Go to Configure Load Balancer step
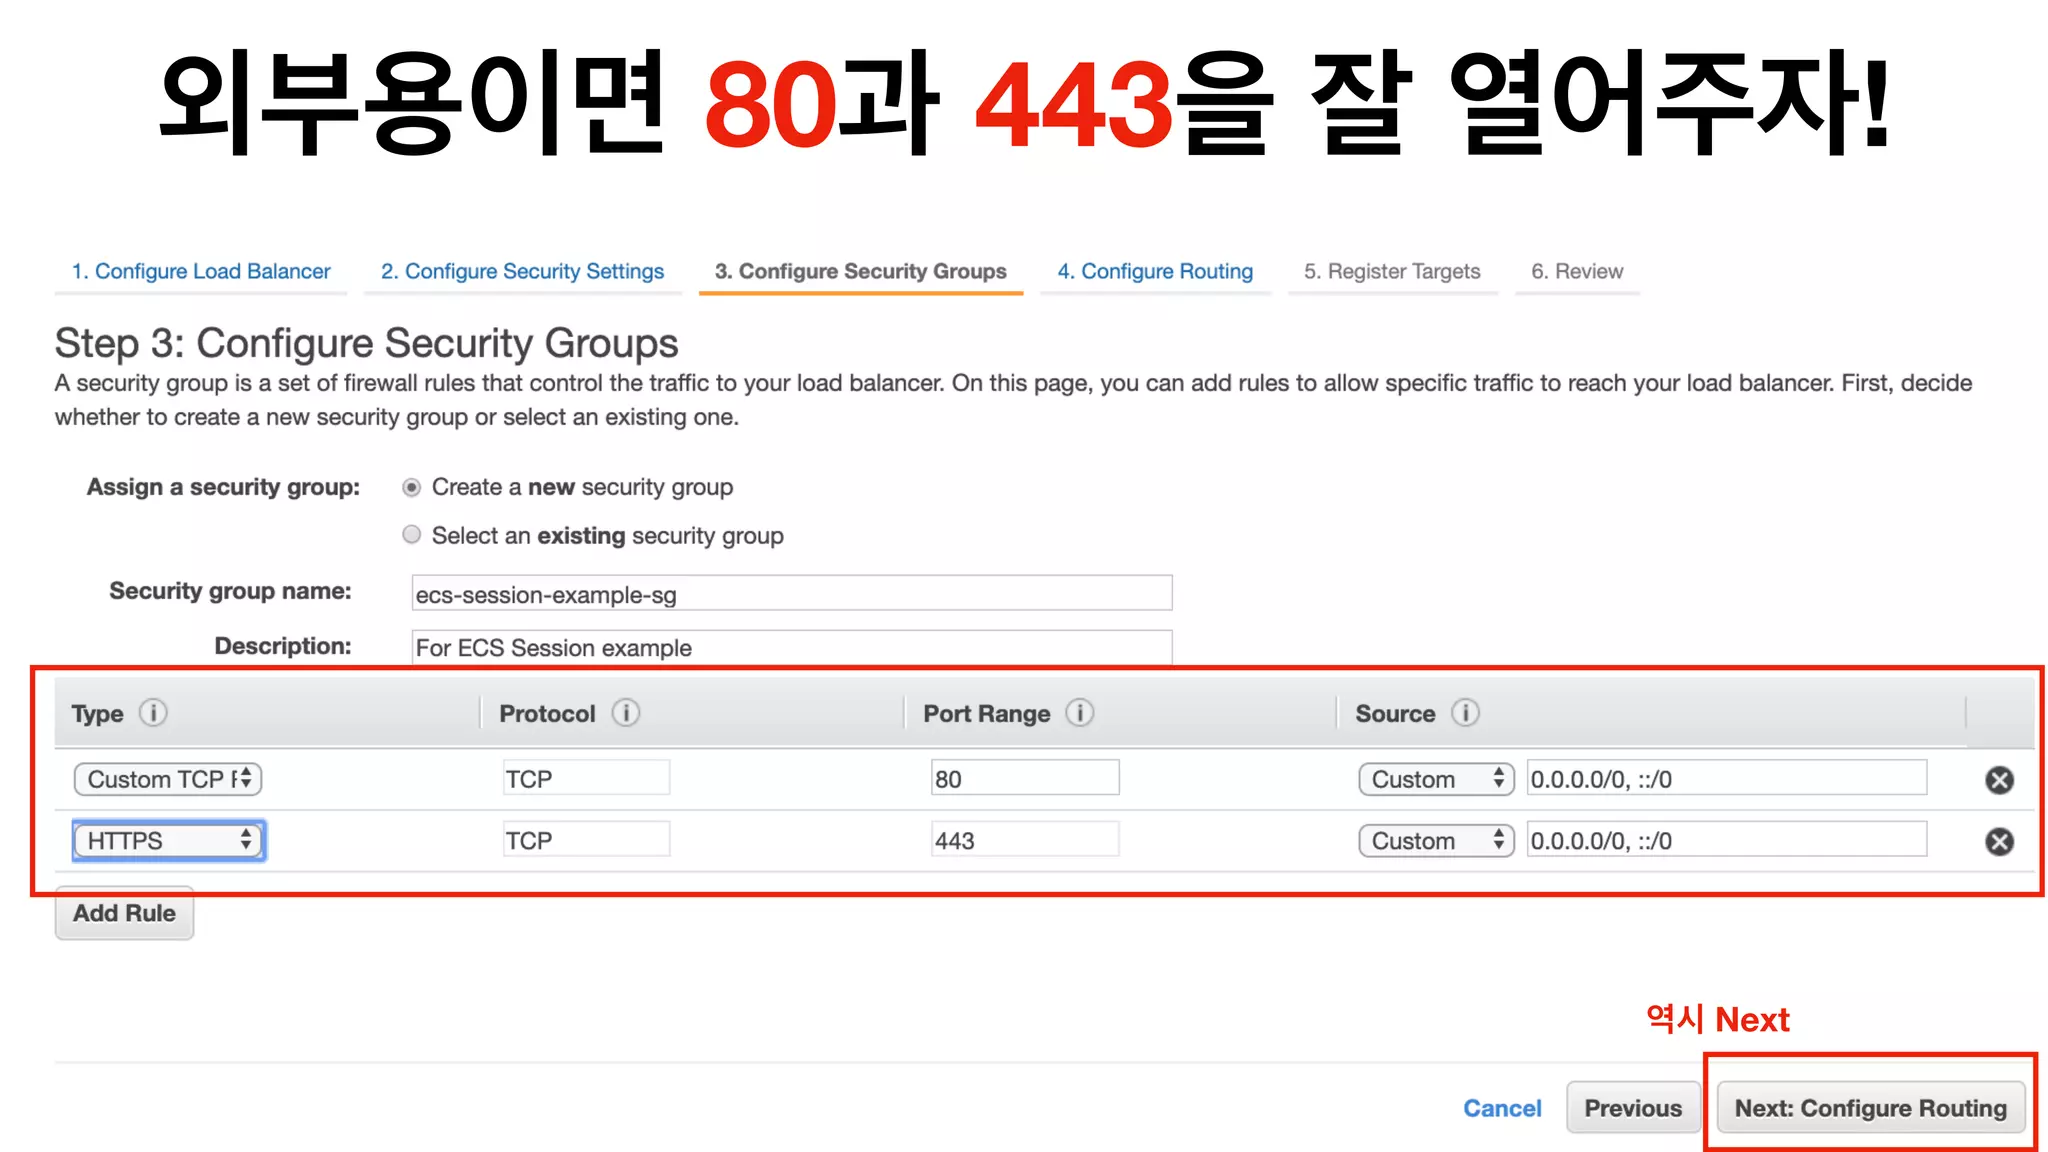Image resolution: width=2048 pixels, height=1152 pixels. 201,272
